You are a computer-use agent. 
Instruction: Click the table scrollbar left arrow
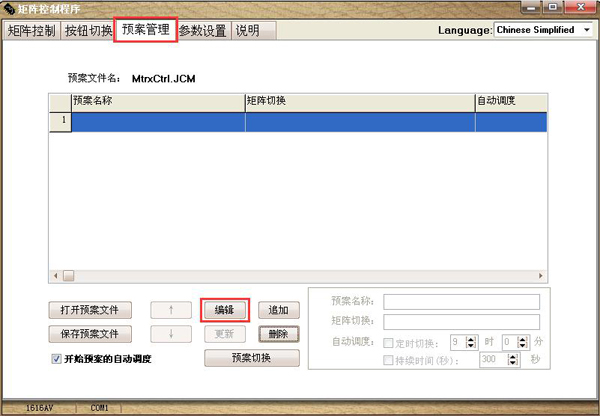point(56,276)
